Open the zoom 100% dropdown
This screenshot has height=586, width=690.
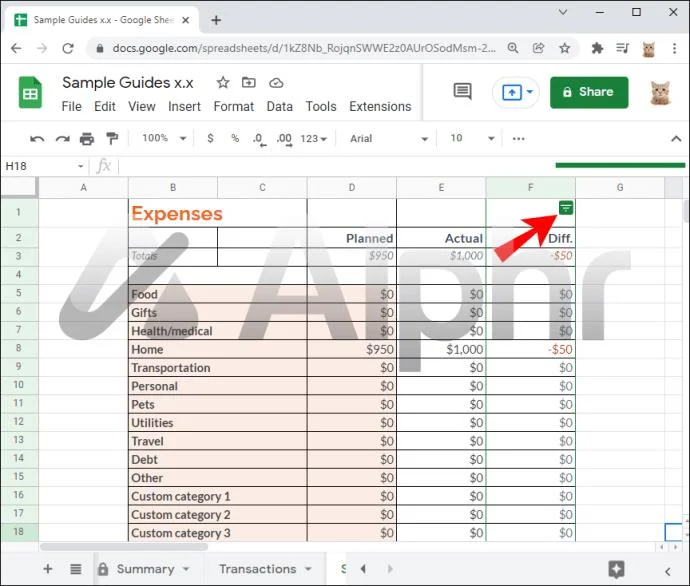click(x=164, y=139)
